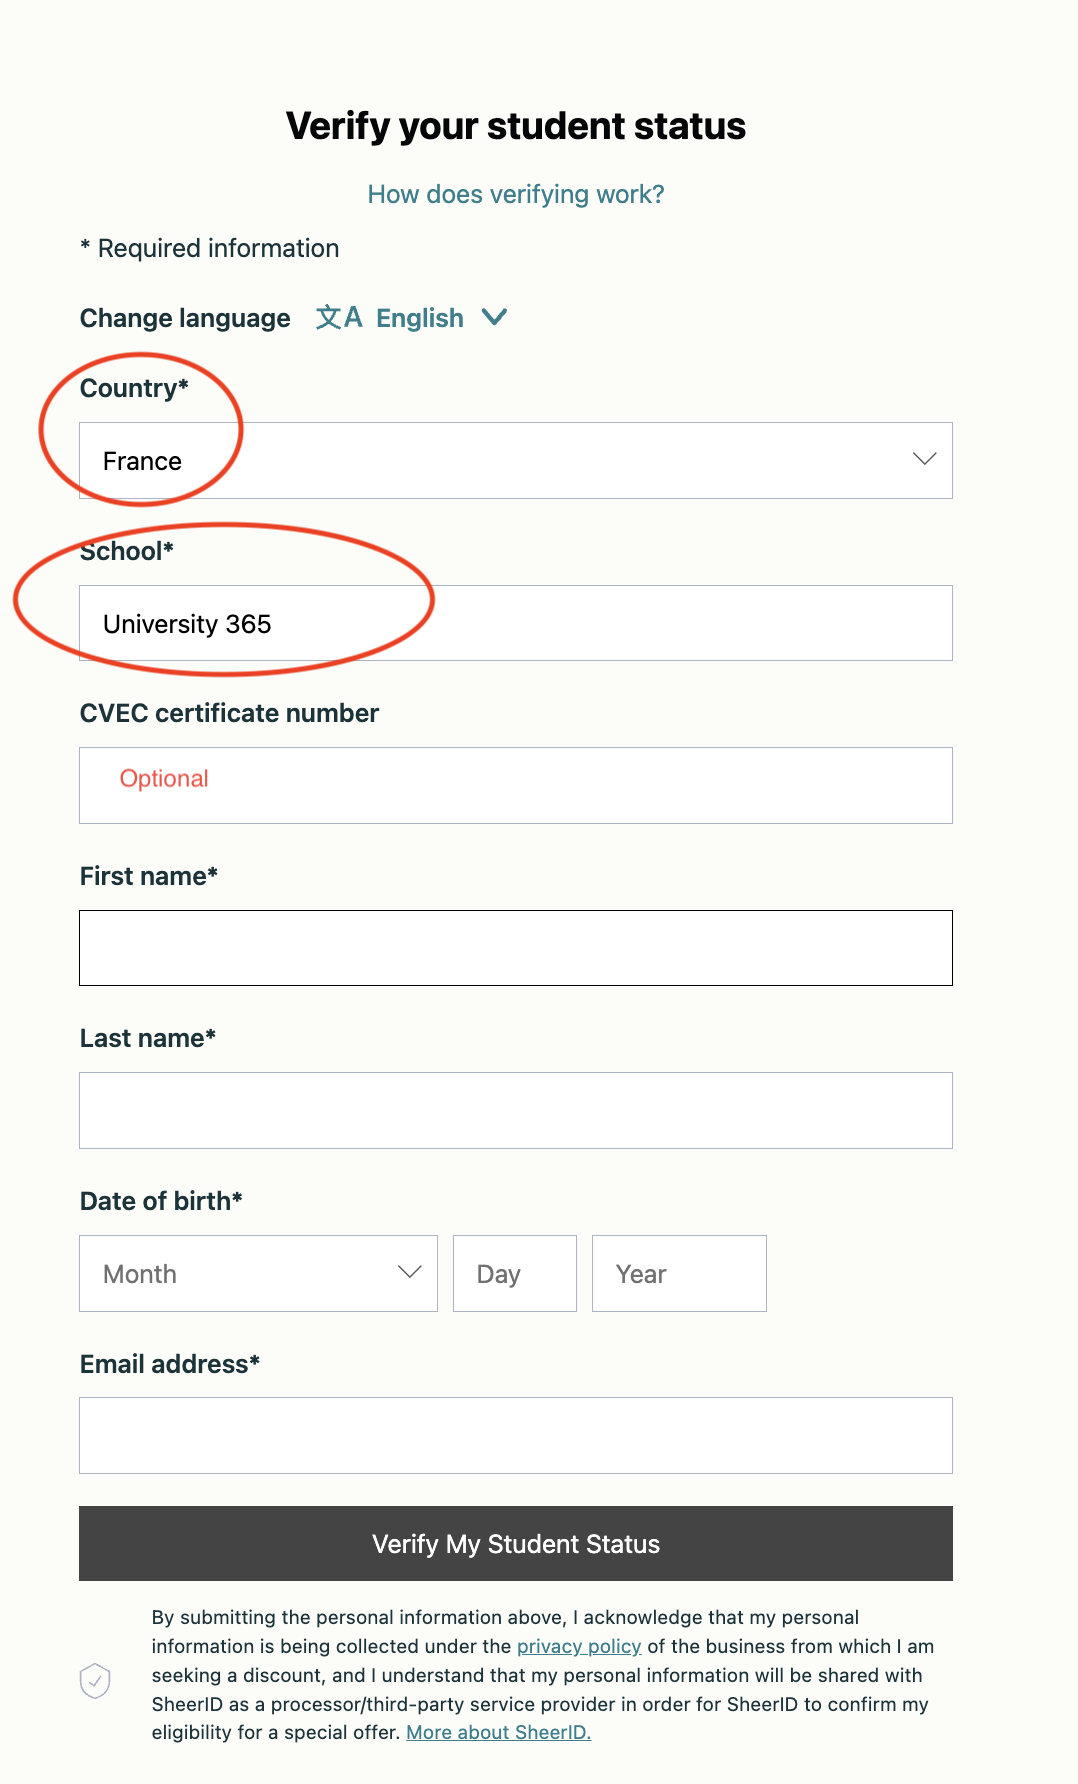The image size is (1078, 1784).
Task: Open the Month dropdown for birth date
Action: pyautogui.click(x=258, y=1273)
